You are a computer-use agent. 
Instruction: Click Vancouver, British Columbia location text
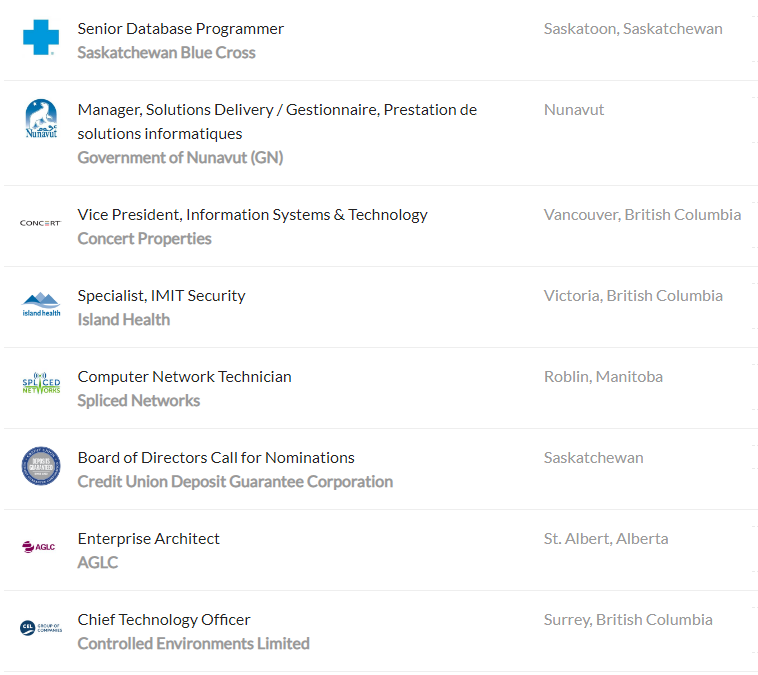642,215
